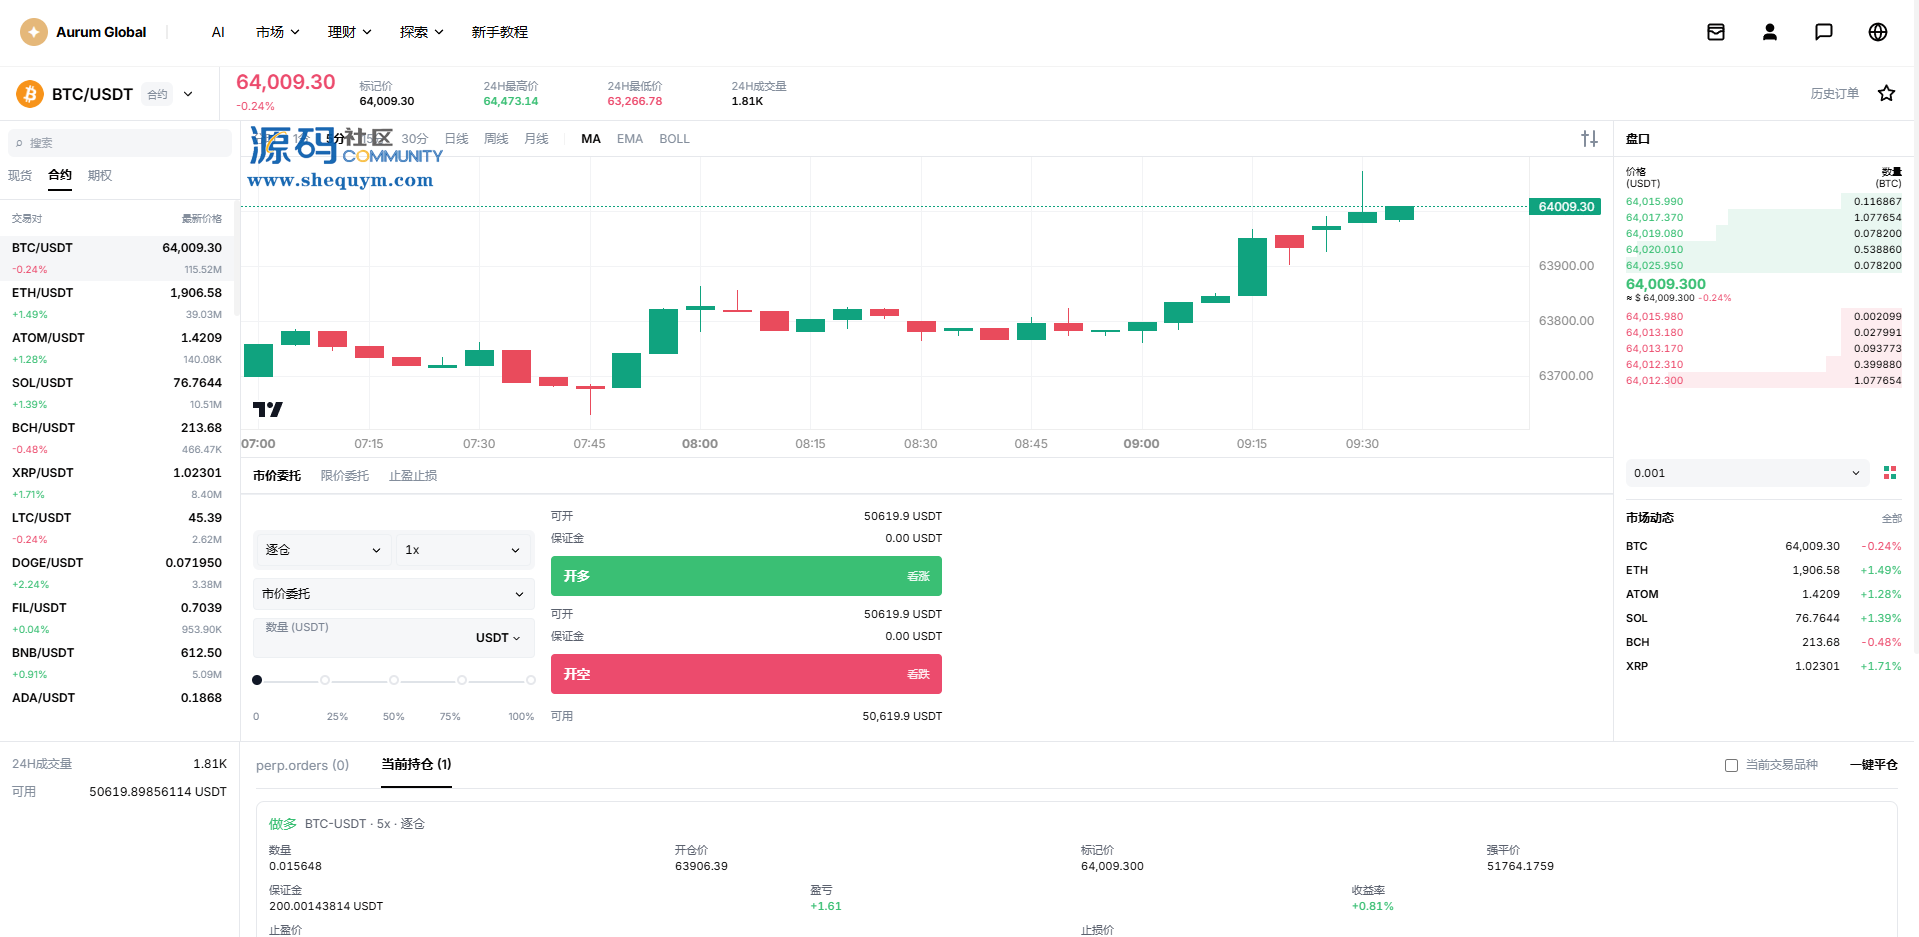Open the 市场 menu in navigation
The height and width of the screenshot is (937, 1919).
(x=278, y=32)
